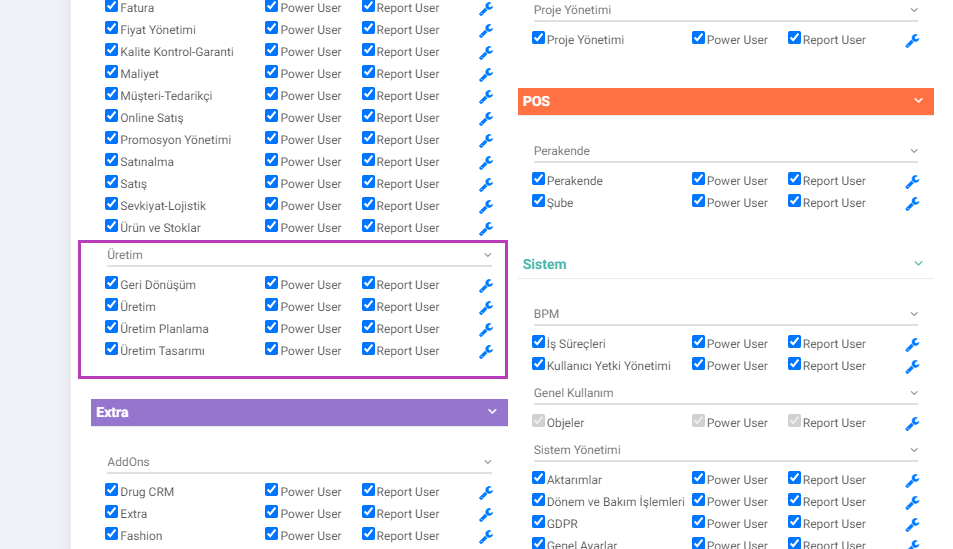
Task: Open wrench settings for Online Satış
Action: pos(486,119)
